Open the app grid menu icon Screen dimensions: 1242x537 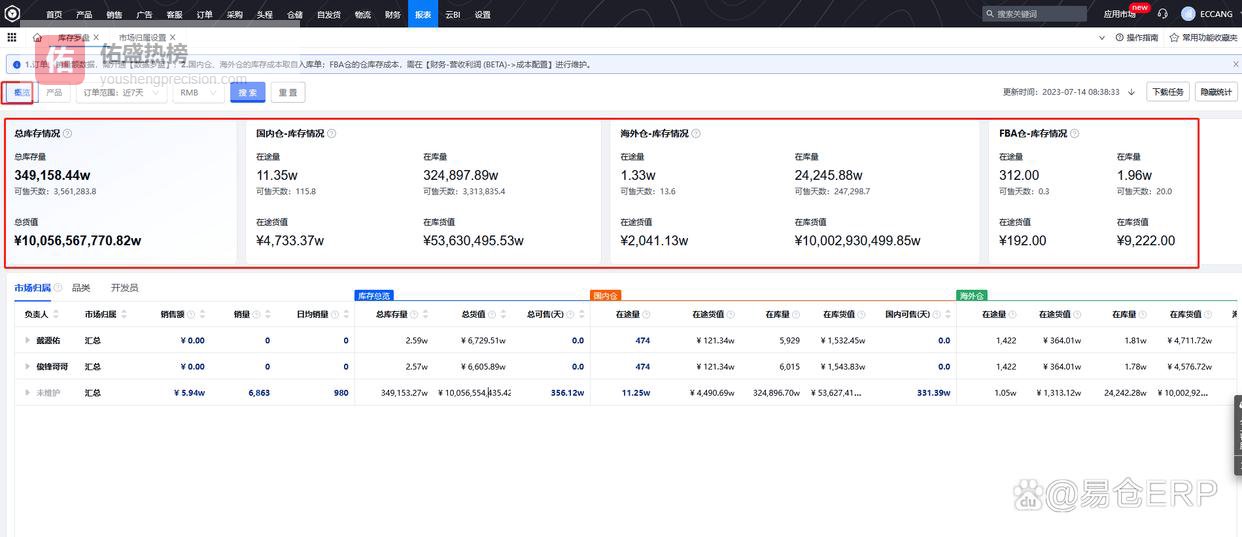[x=12, y=37]
